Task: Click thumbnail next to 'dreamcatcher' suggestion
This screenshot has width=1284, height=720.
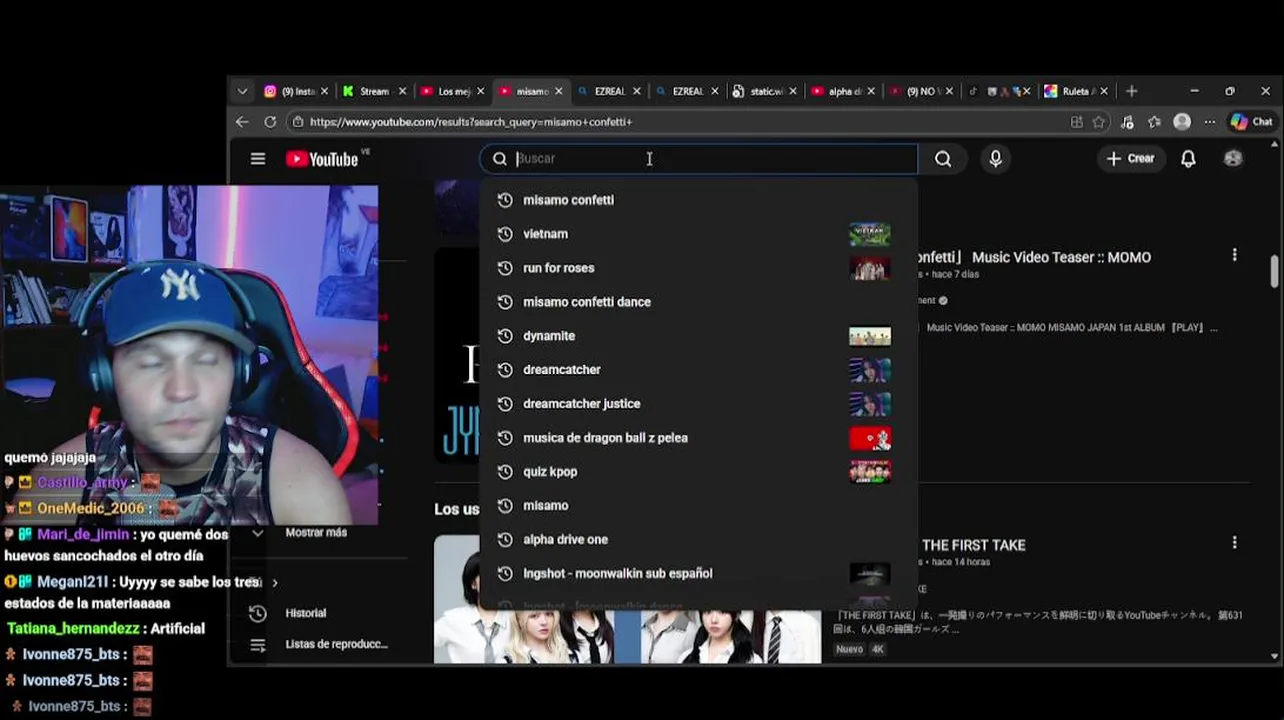Action: (870, 370)
